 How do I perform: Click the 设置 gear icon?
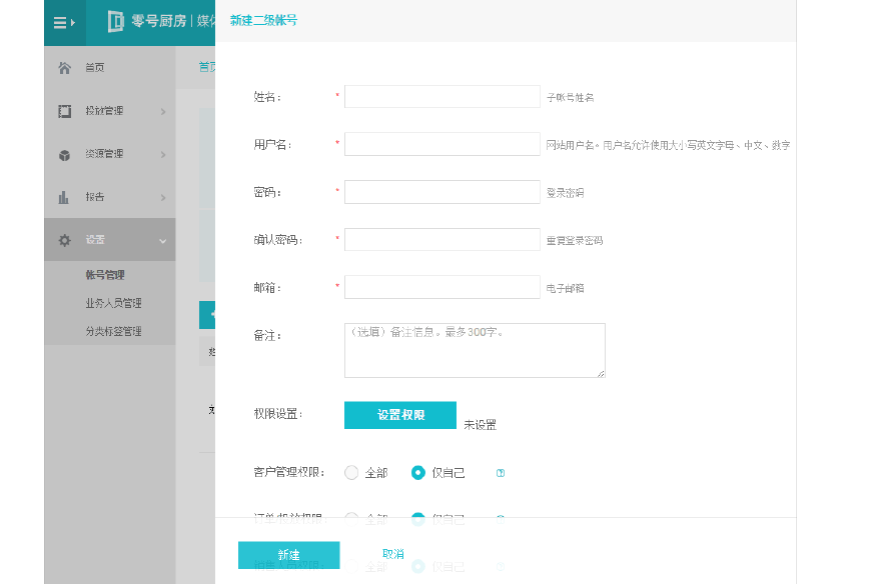tap(64, 240)
